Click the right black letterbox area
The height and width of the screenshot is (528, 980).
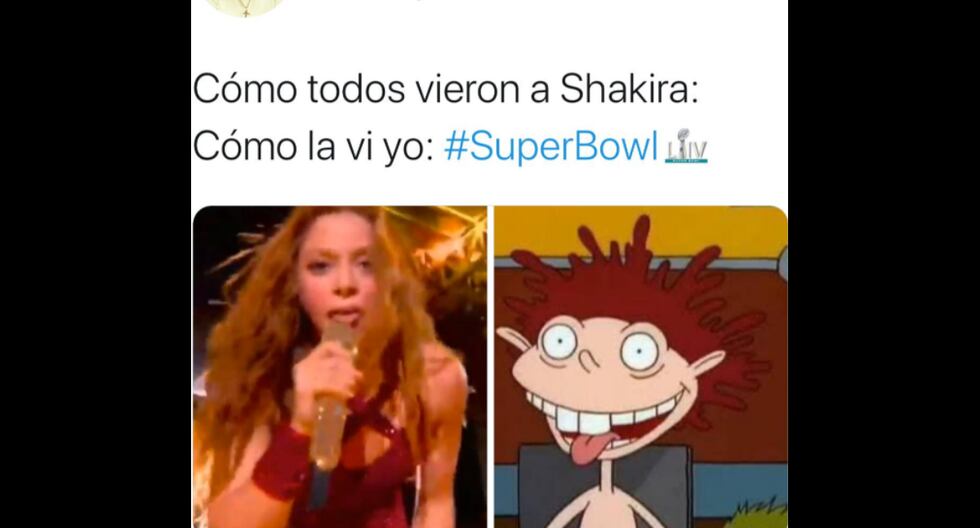[x=884, y=264]
